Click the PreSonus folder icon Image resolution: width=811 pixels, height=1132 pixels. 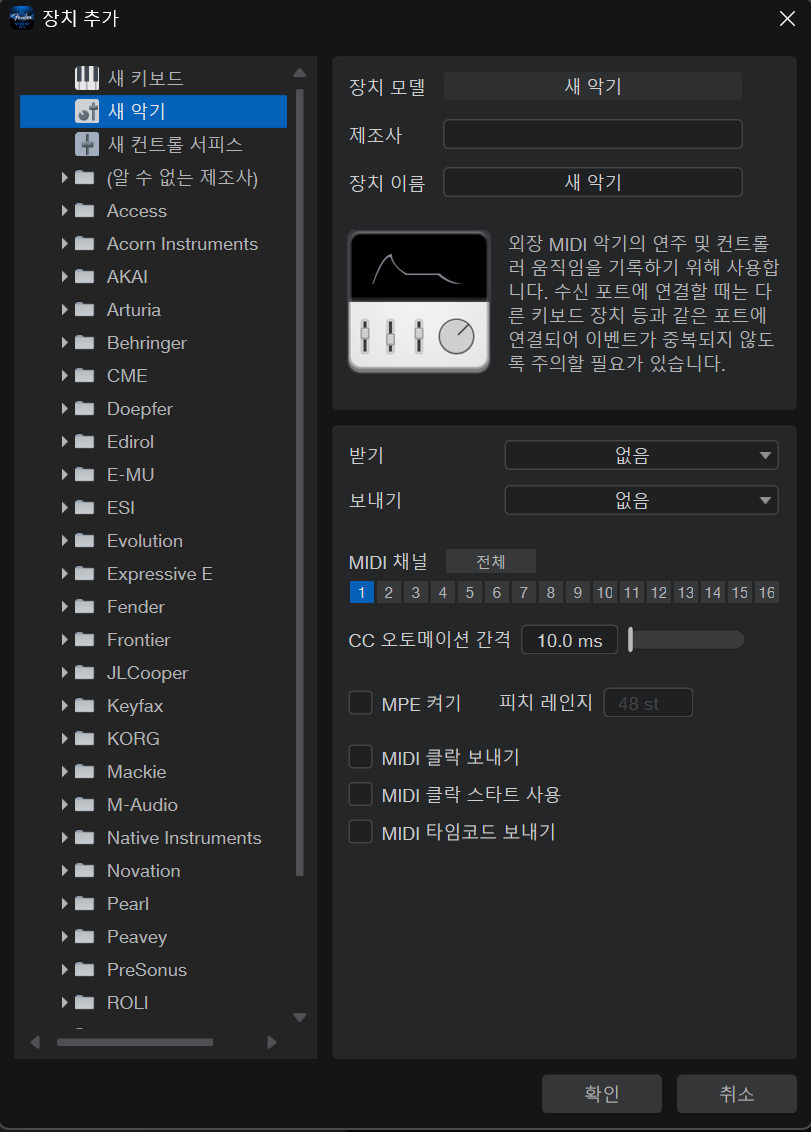85,970
